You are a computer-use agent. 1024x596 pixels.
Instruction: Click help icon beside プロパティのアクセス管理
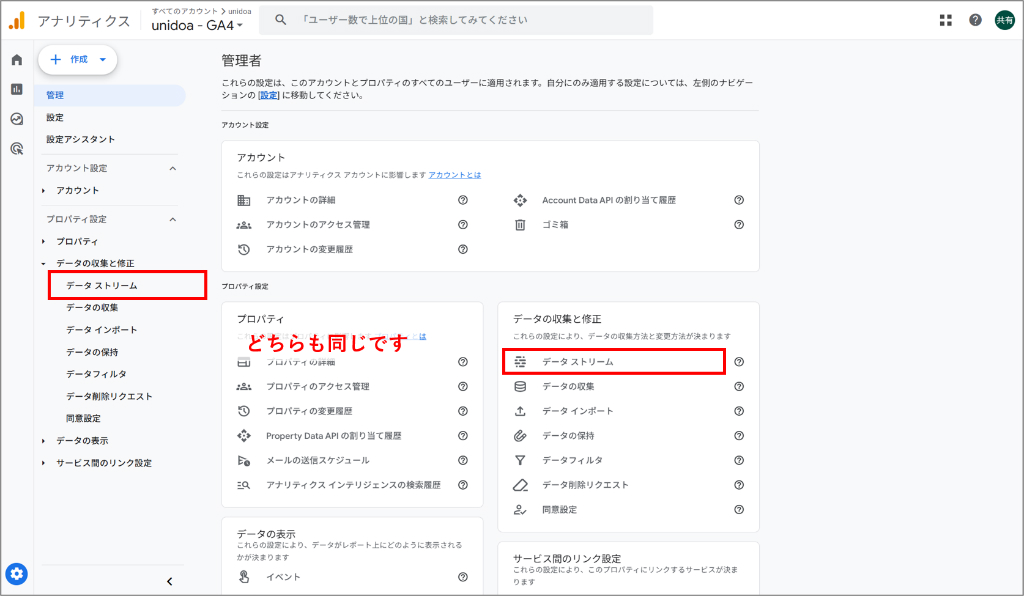[462, 386]
